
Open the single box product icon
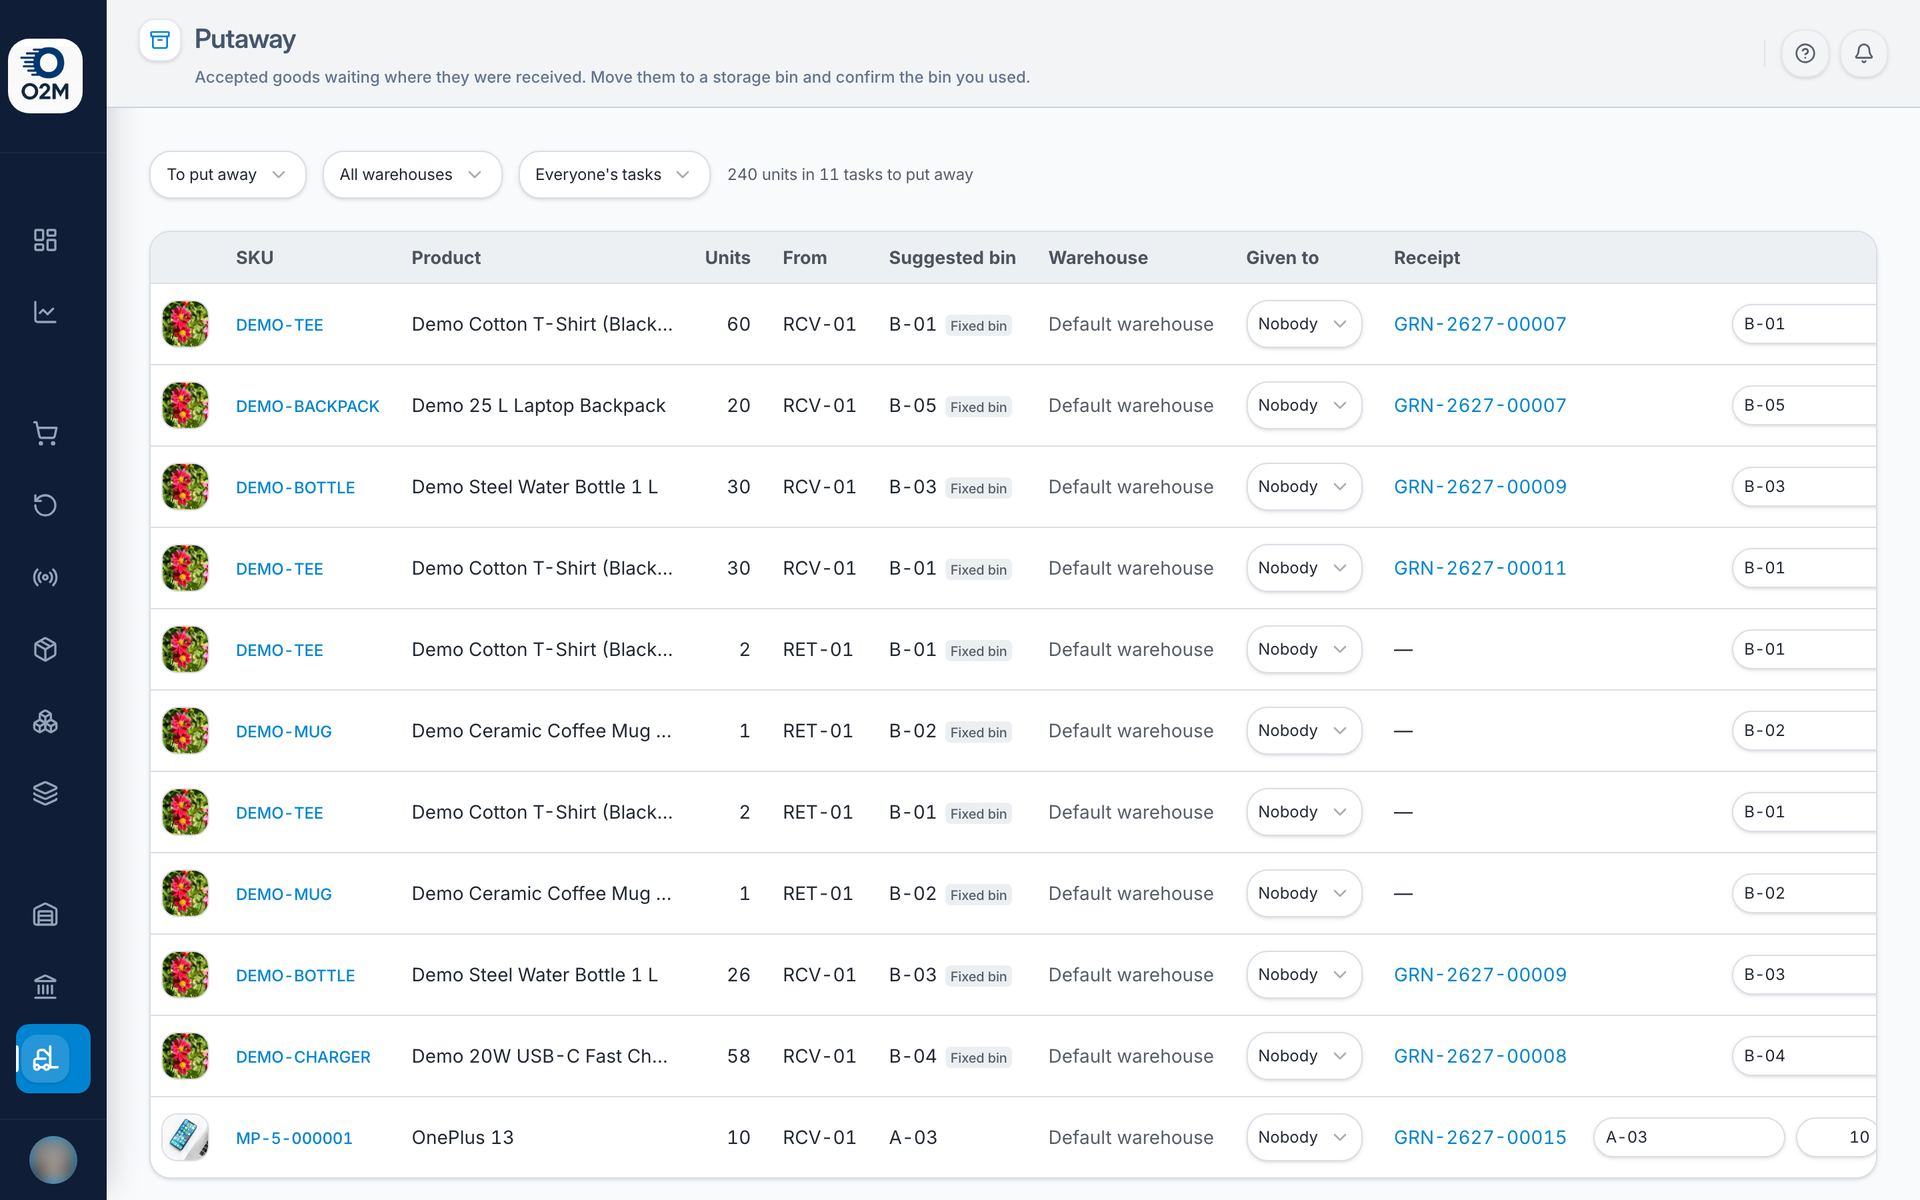[45, 649]
